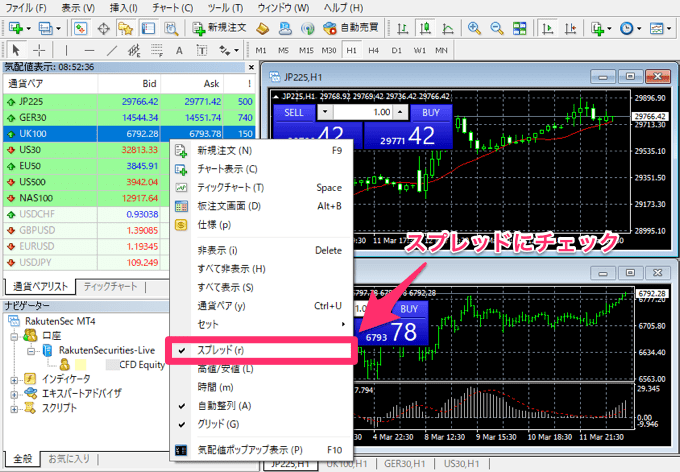Close the 気配値表示 panel
Image resolution: width=680 pixels, height=472 pixels.
pyautogui.click(x=251, y=67)
